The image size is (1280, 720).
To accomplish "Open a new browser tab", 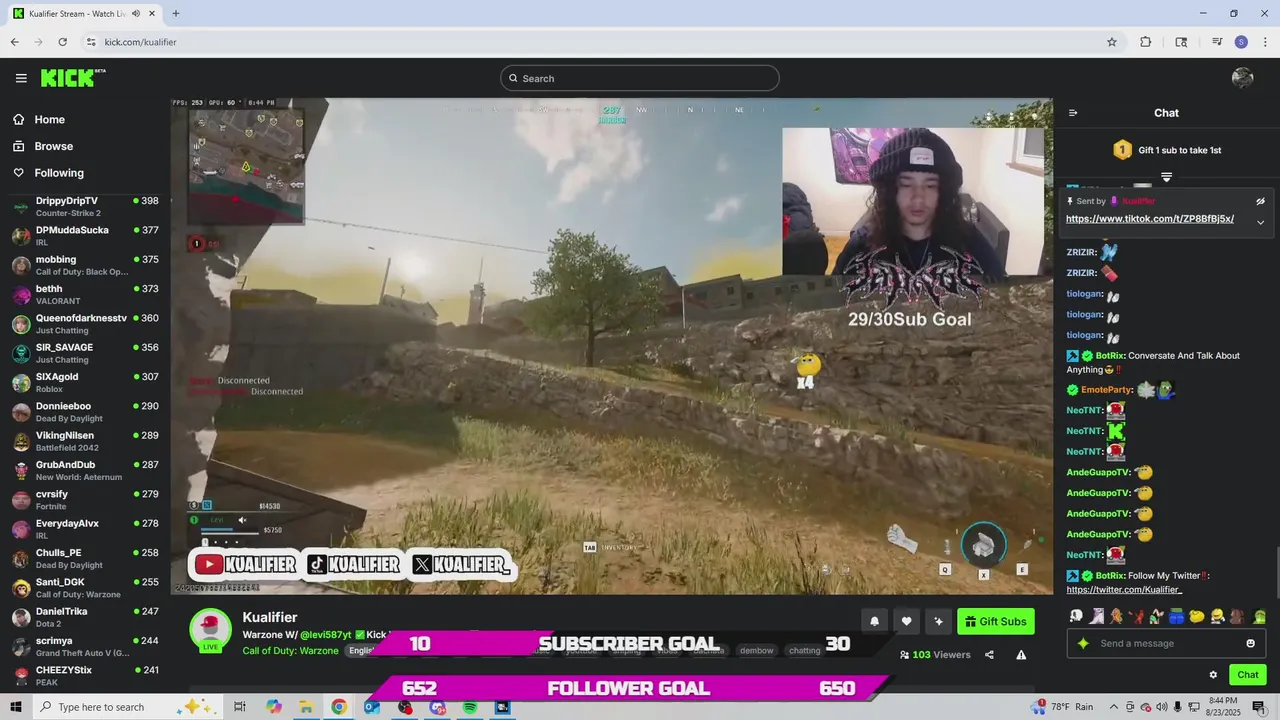I will [175, 14].
